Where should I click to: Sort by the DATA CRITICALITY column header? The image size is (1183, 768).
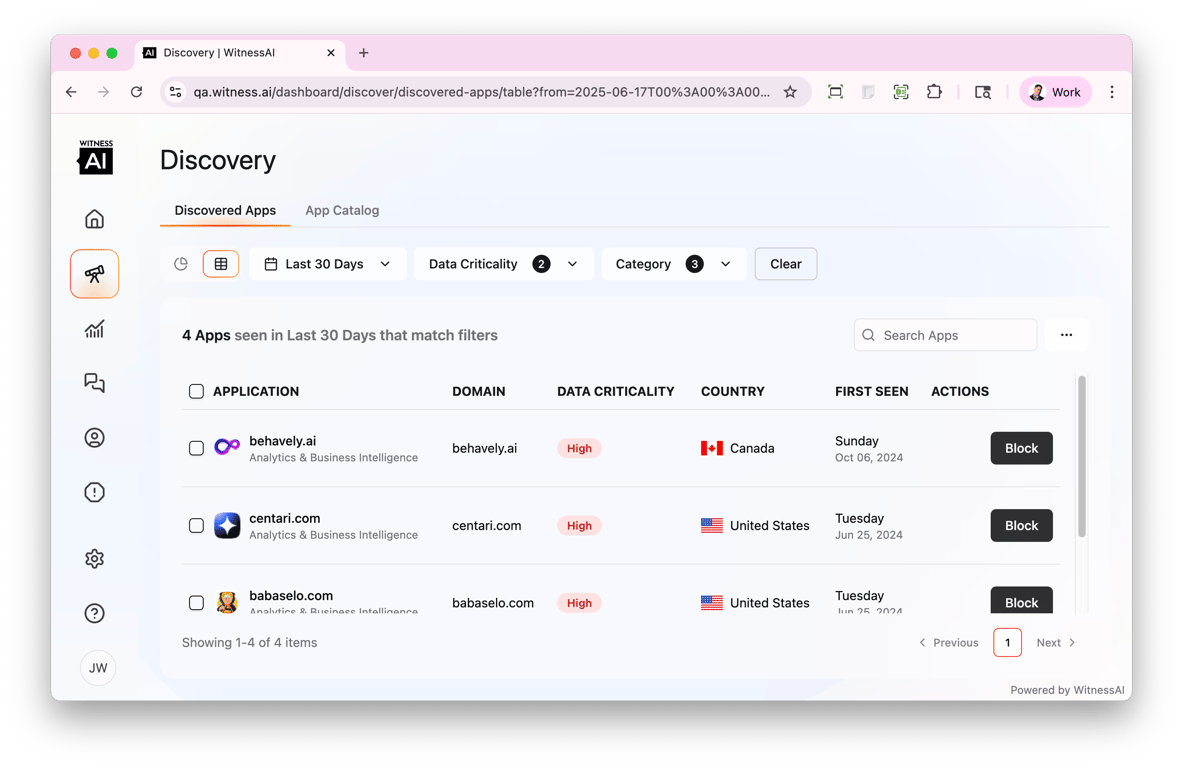pos(616,392)
